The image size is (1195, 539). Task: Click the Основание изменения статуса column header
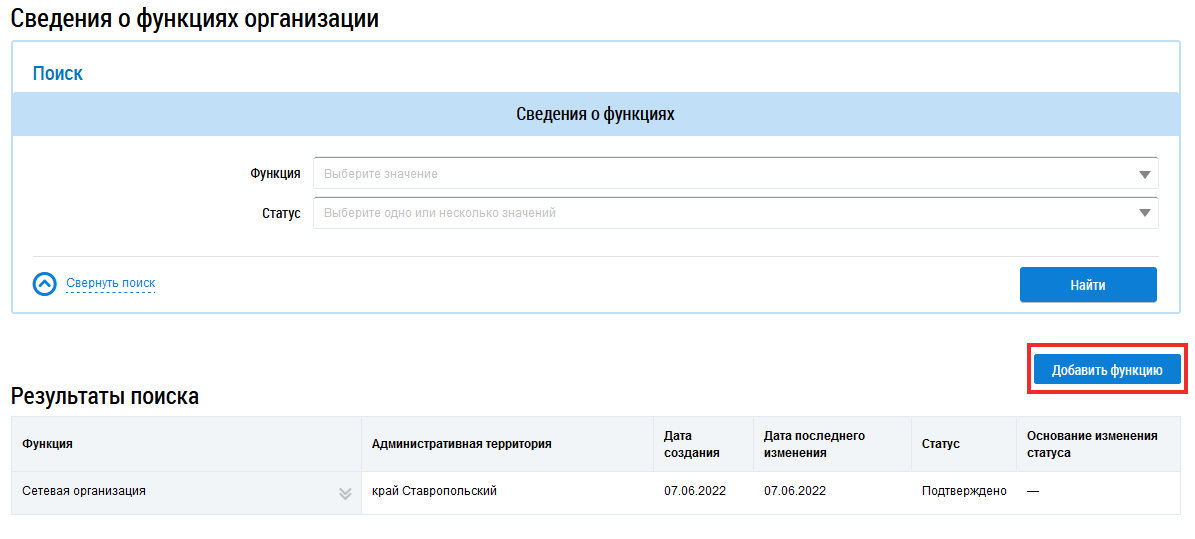point(1092,444)
